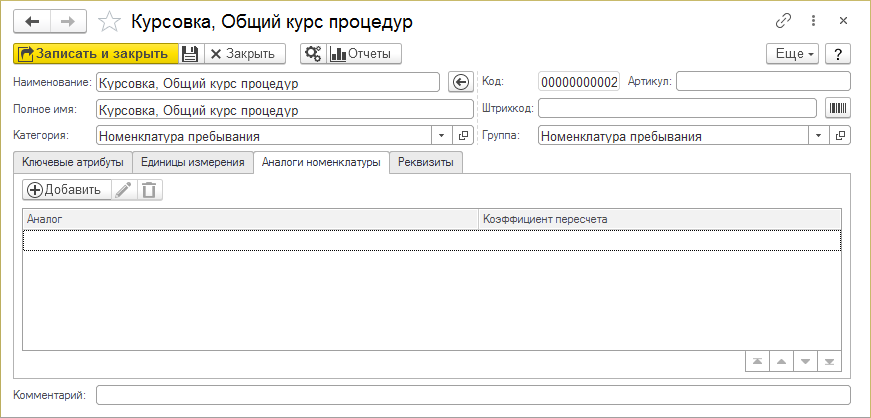Image resolution: width=871 pixels, height=418 pixels.
Task: Open the settings gears icon
Action: click(x=312, y=53)
